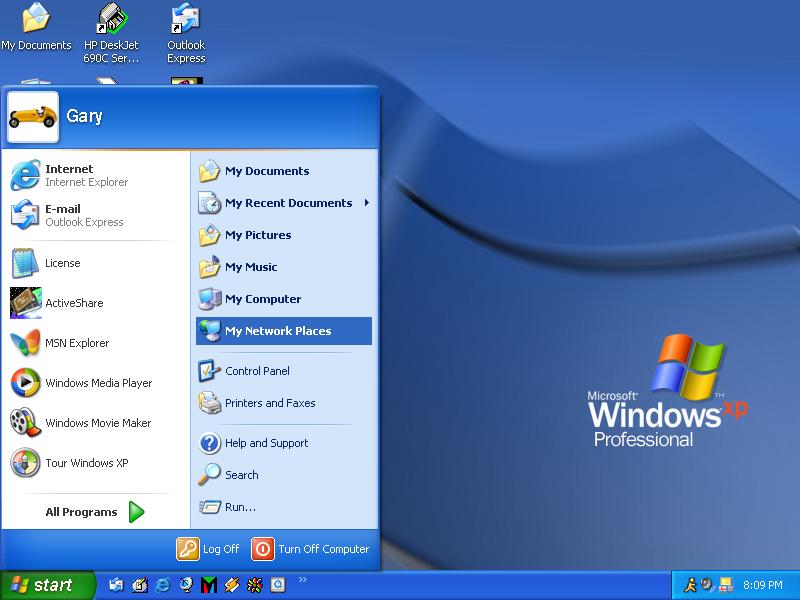Open Windows Movie Maker
The width and height of the screenshot is (800, 600).
[95, 422]
